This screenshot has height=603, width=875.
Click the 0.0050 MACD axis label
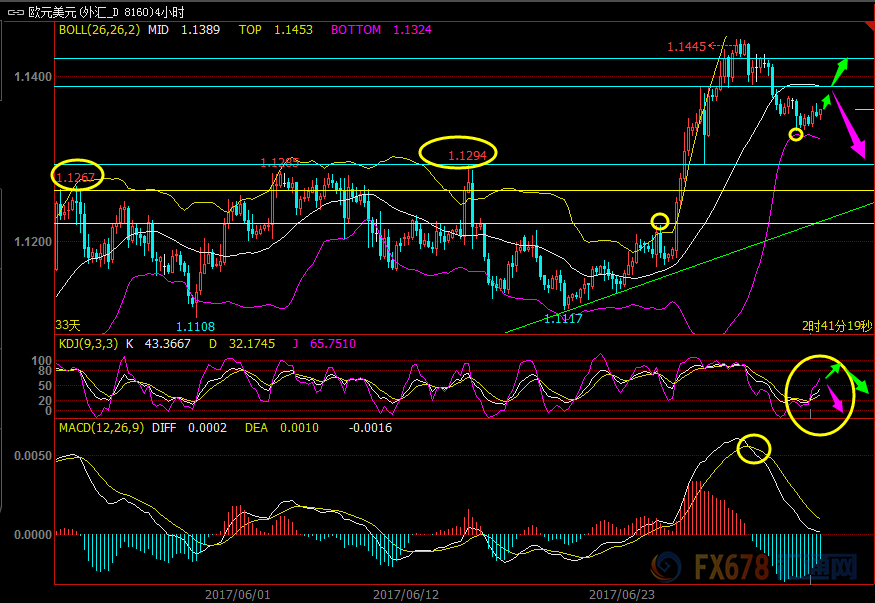[x=33, y=456]
